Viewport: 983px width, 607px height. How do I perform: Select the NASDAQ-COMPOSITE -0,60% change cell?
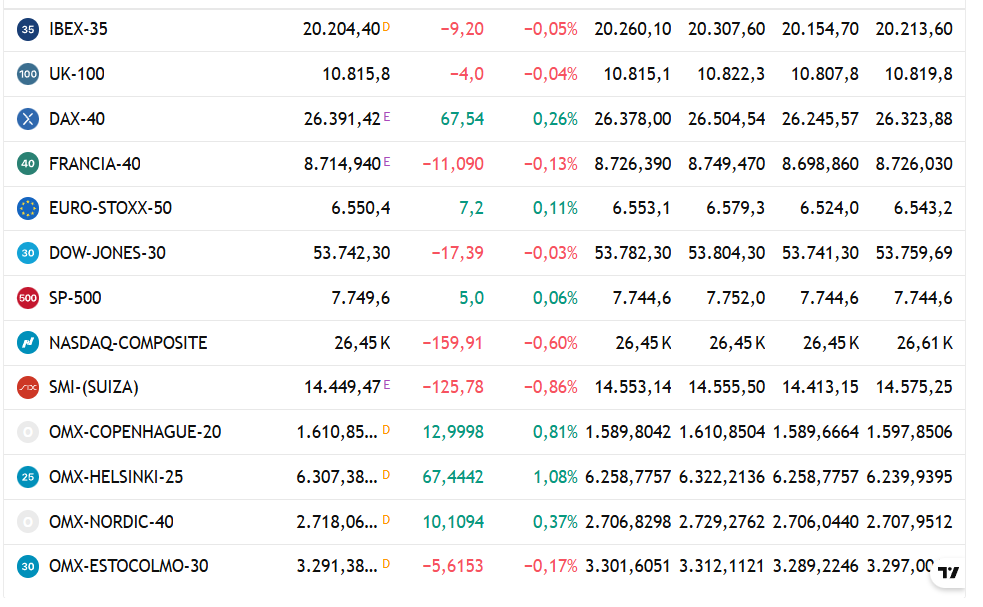tap(550, 343)
